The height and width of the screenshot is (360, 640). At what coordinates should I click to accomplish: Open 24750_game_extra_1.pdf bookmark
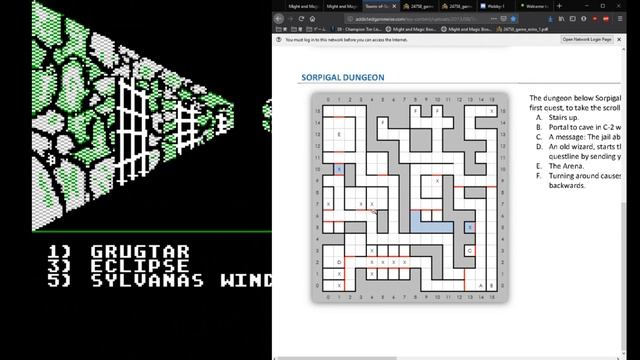[x=522, y=29]
